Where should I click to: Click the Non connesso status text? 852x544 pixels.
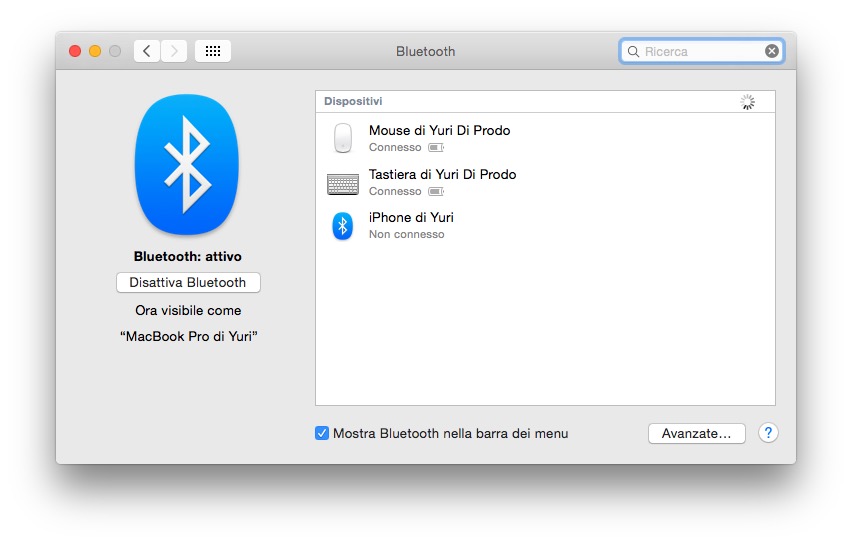click(x=406, y=234)
